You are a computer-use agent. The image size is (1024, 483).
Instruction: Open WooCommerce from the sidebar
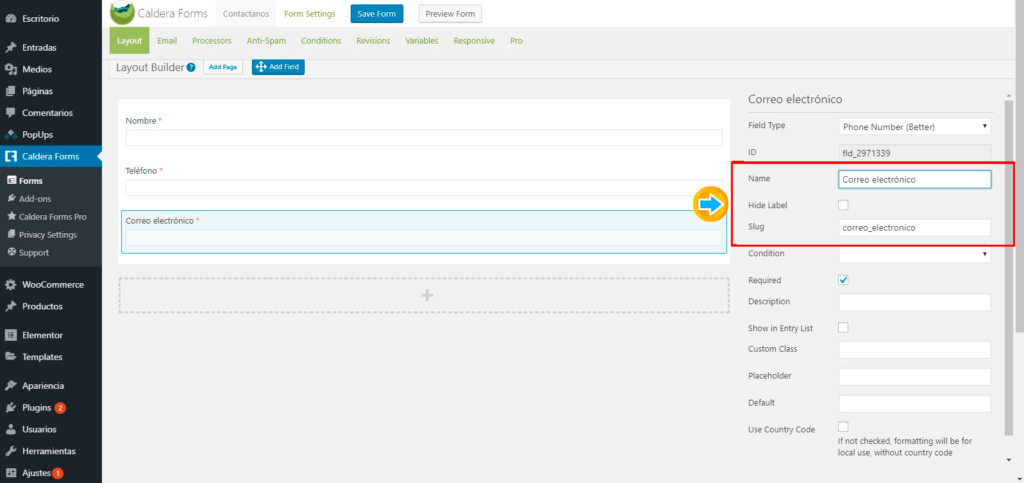point(52,285)
